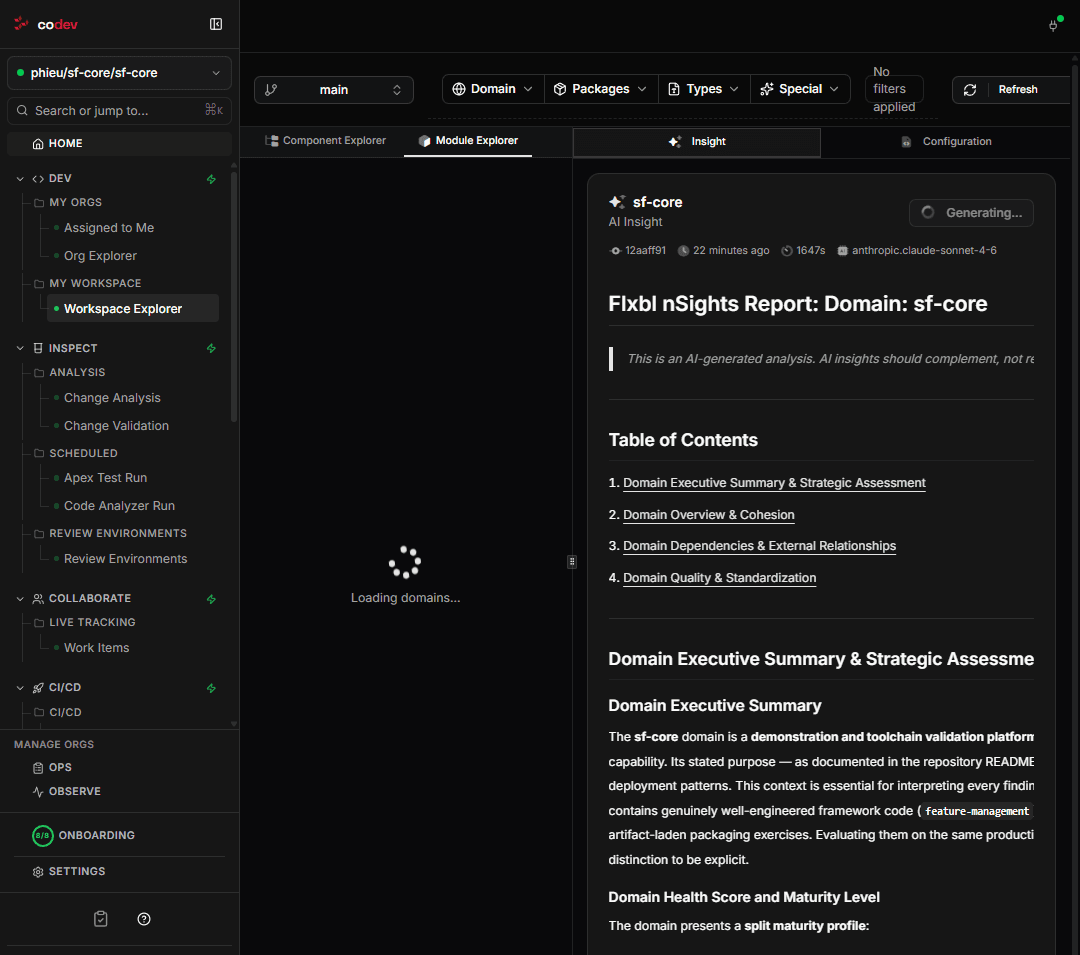Jump to Domain Dependencies & External Relationships link
Image resolution: width=1080 pixels, height=955 pixels.
click(x=760, y=546)
